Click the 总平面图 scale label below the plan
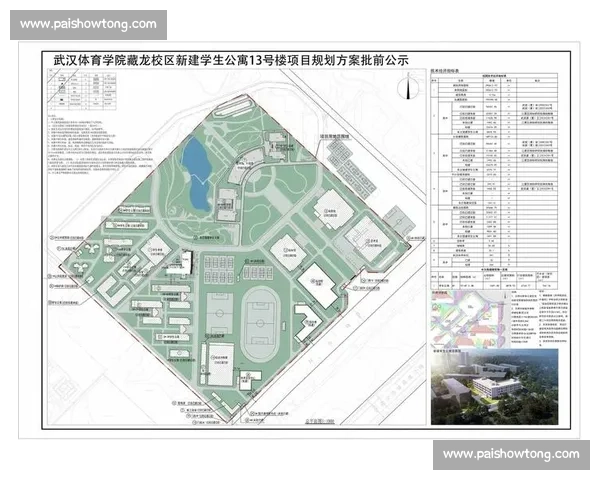600x480 pixels. click(x=320, y=421)
